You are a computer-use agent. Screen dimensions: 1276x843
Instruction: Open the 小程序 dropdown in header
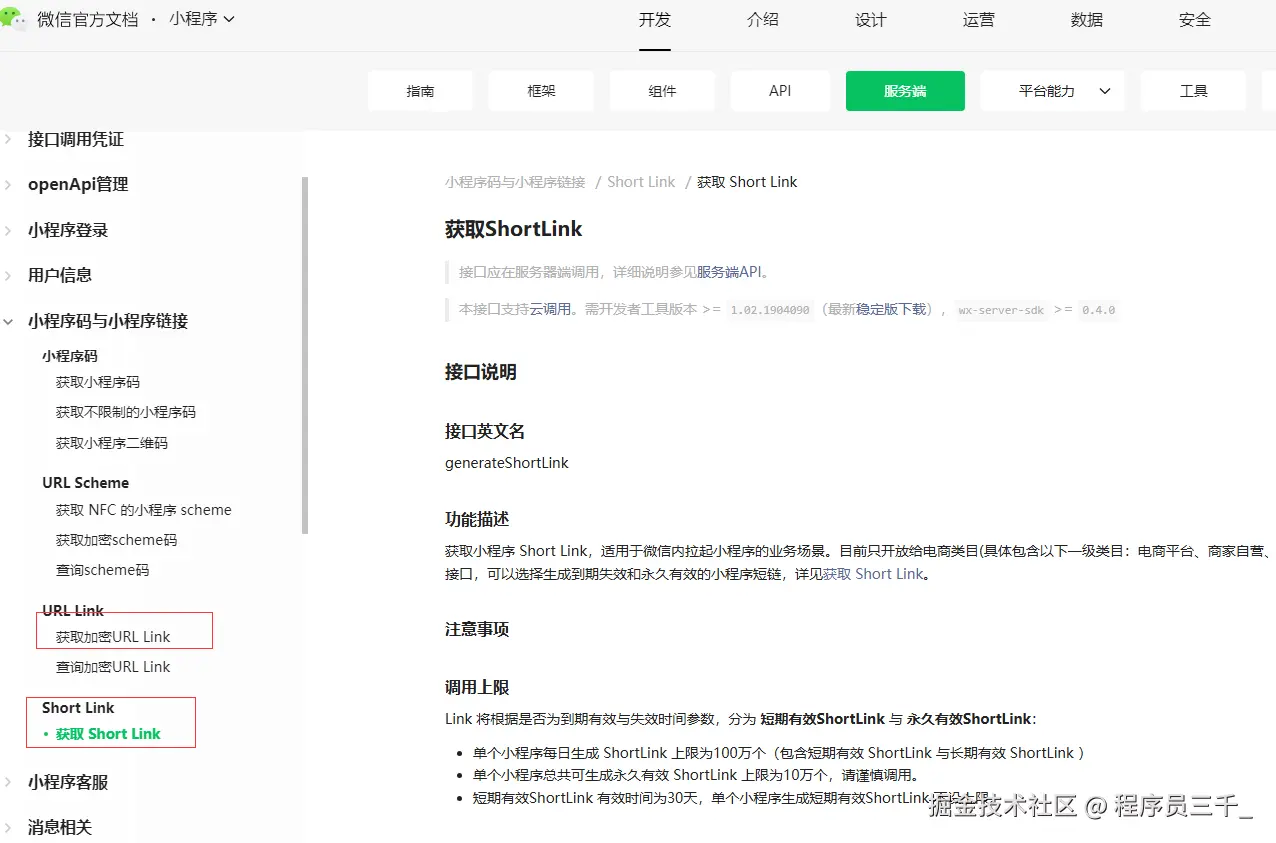202,19
